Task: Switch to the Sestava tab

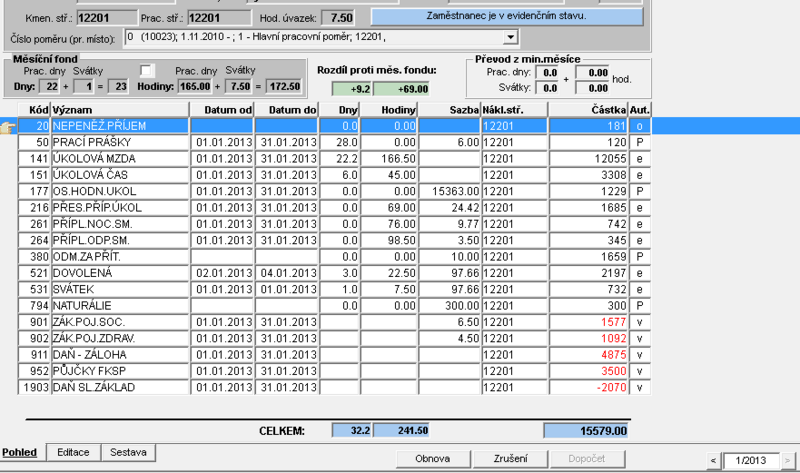Action: (x=128, y=453)
